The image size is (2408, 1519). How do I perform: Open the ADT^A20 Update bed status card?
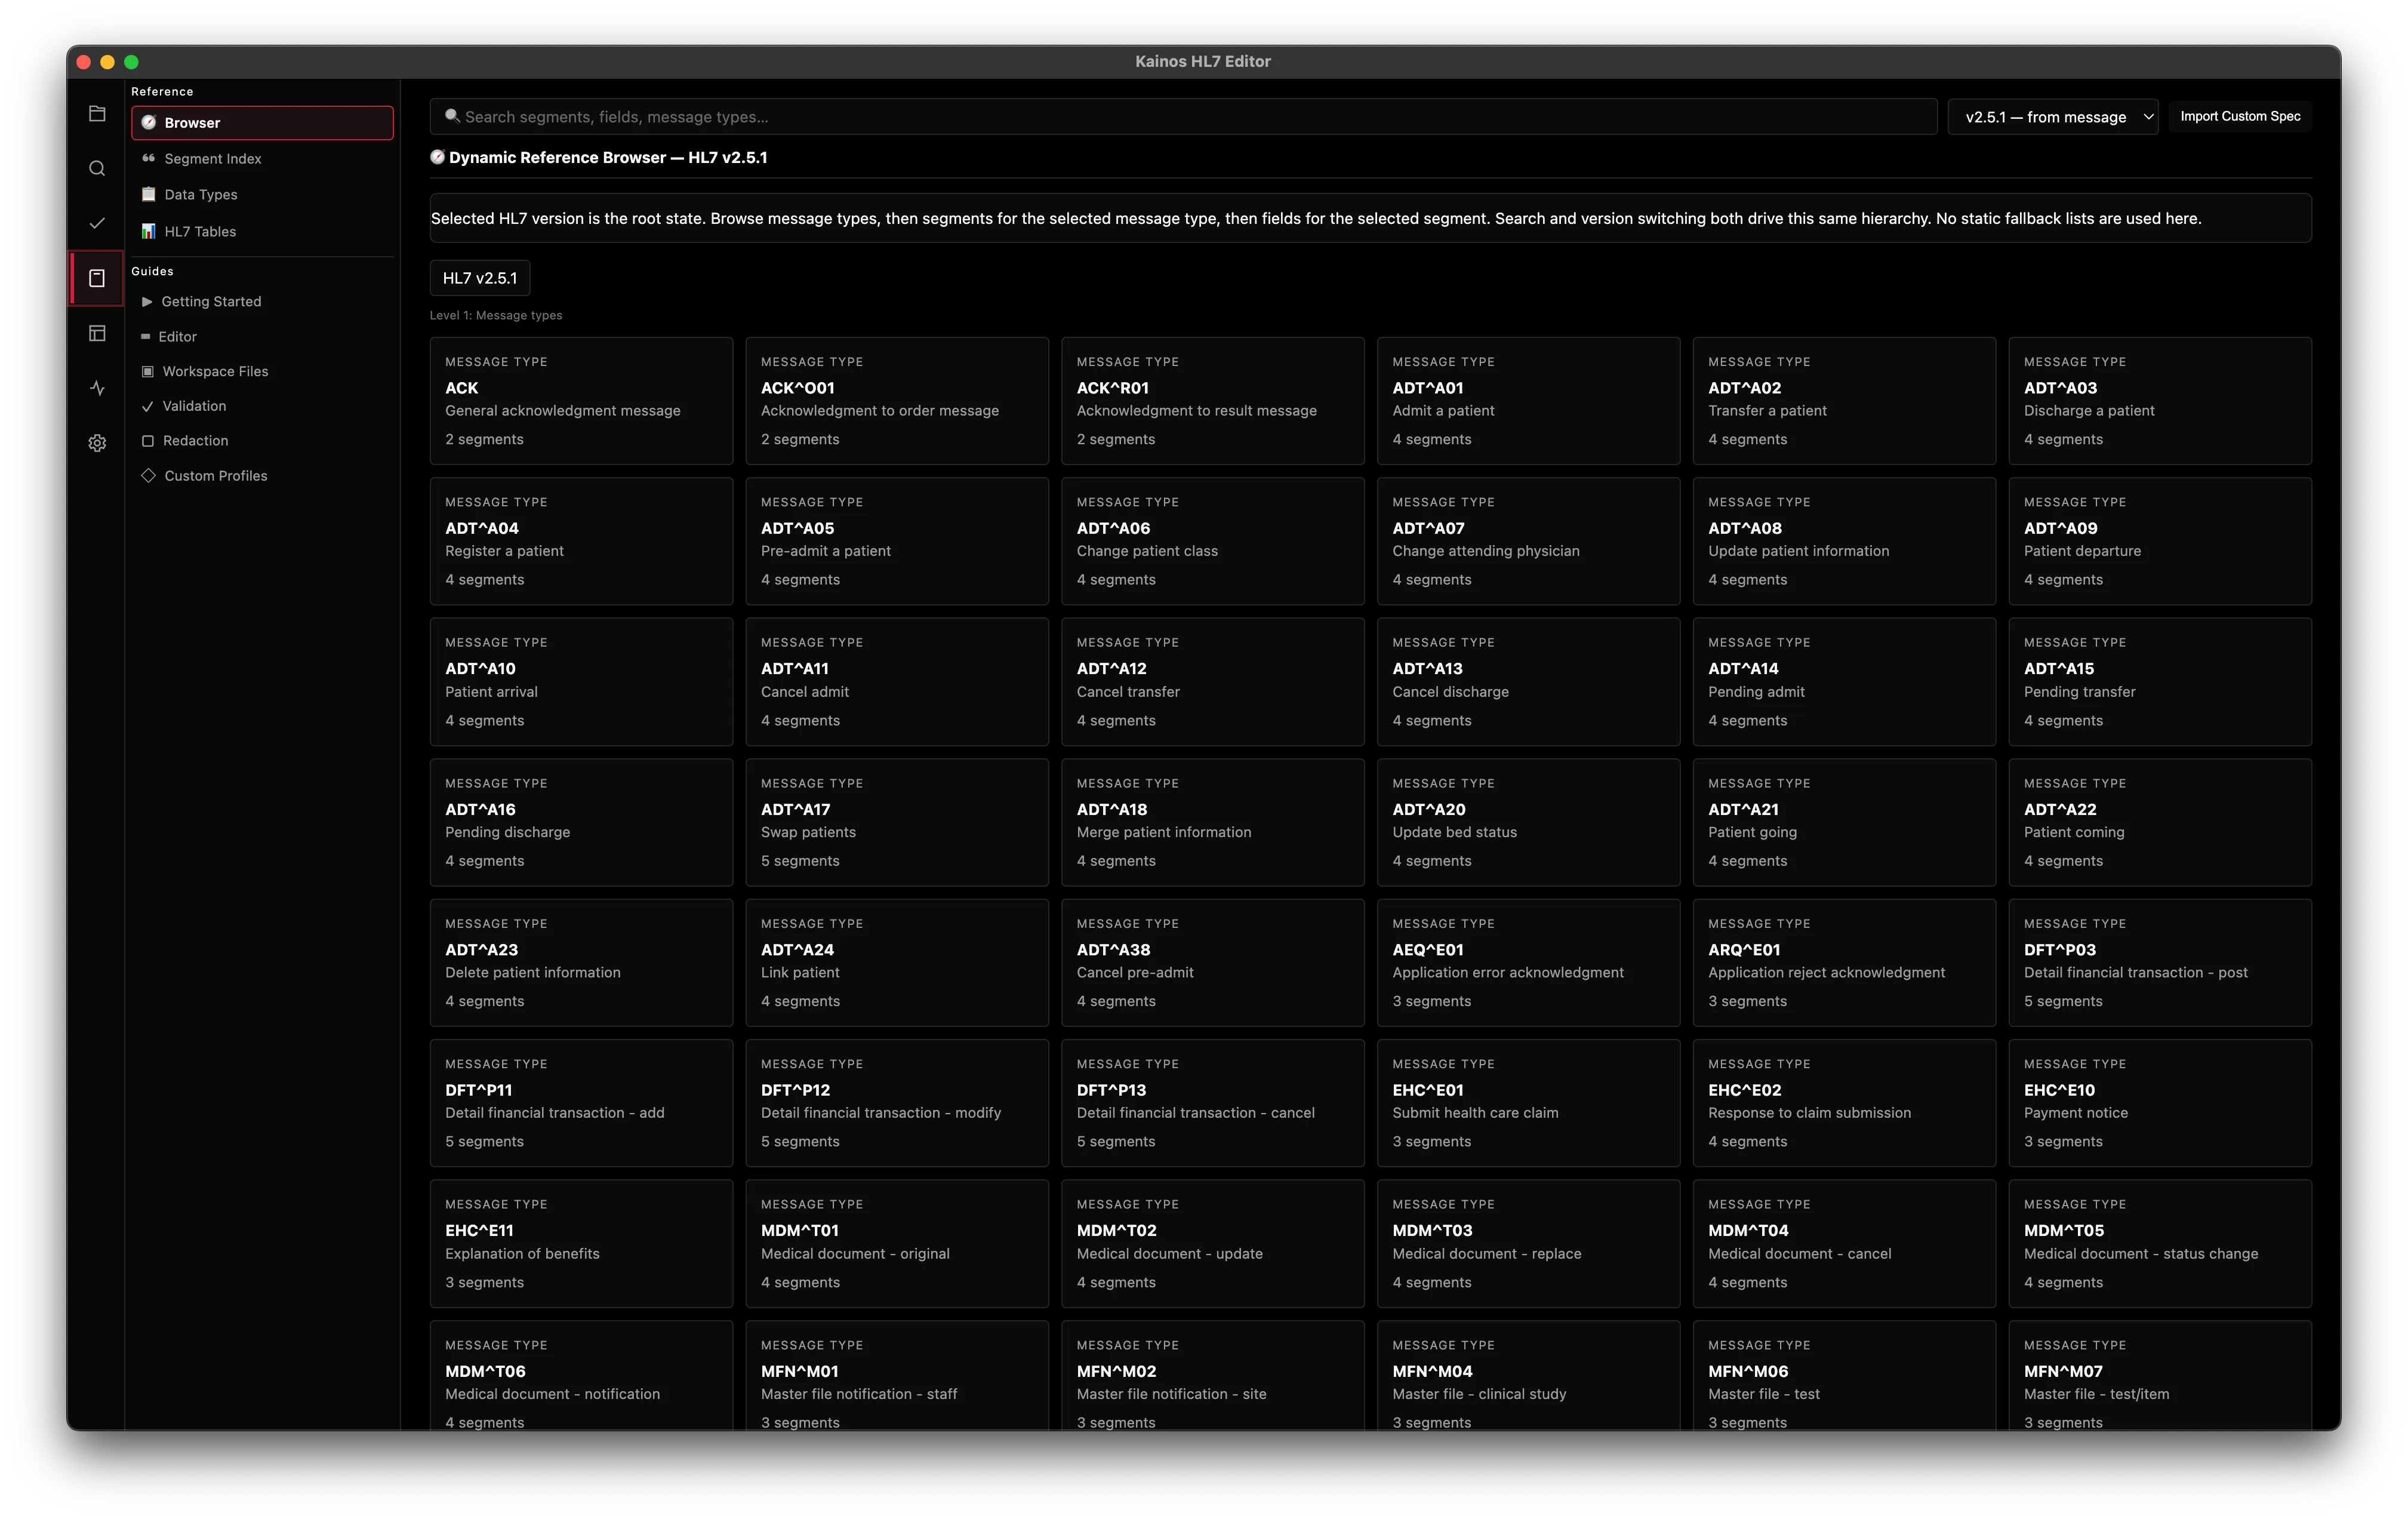point(1528,822)
